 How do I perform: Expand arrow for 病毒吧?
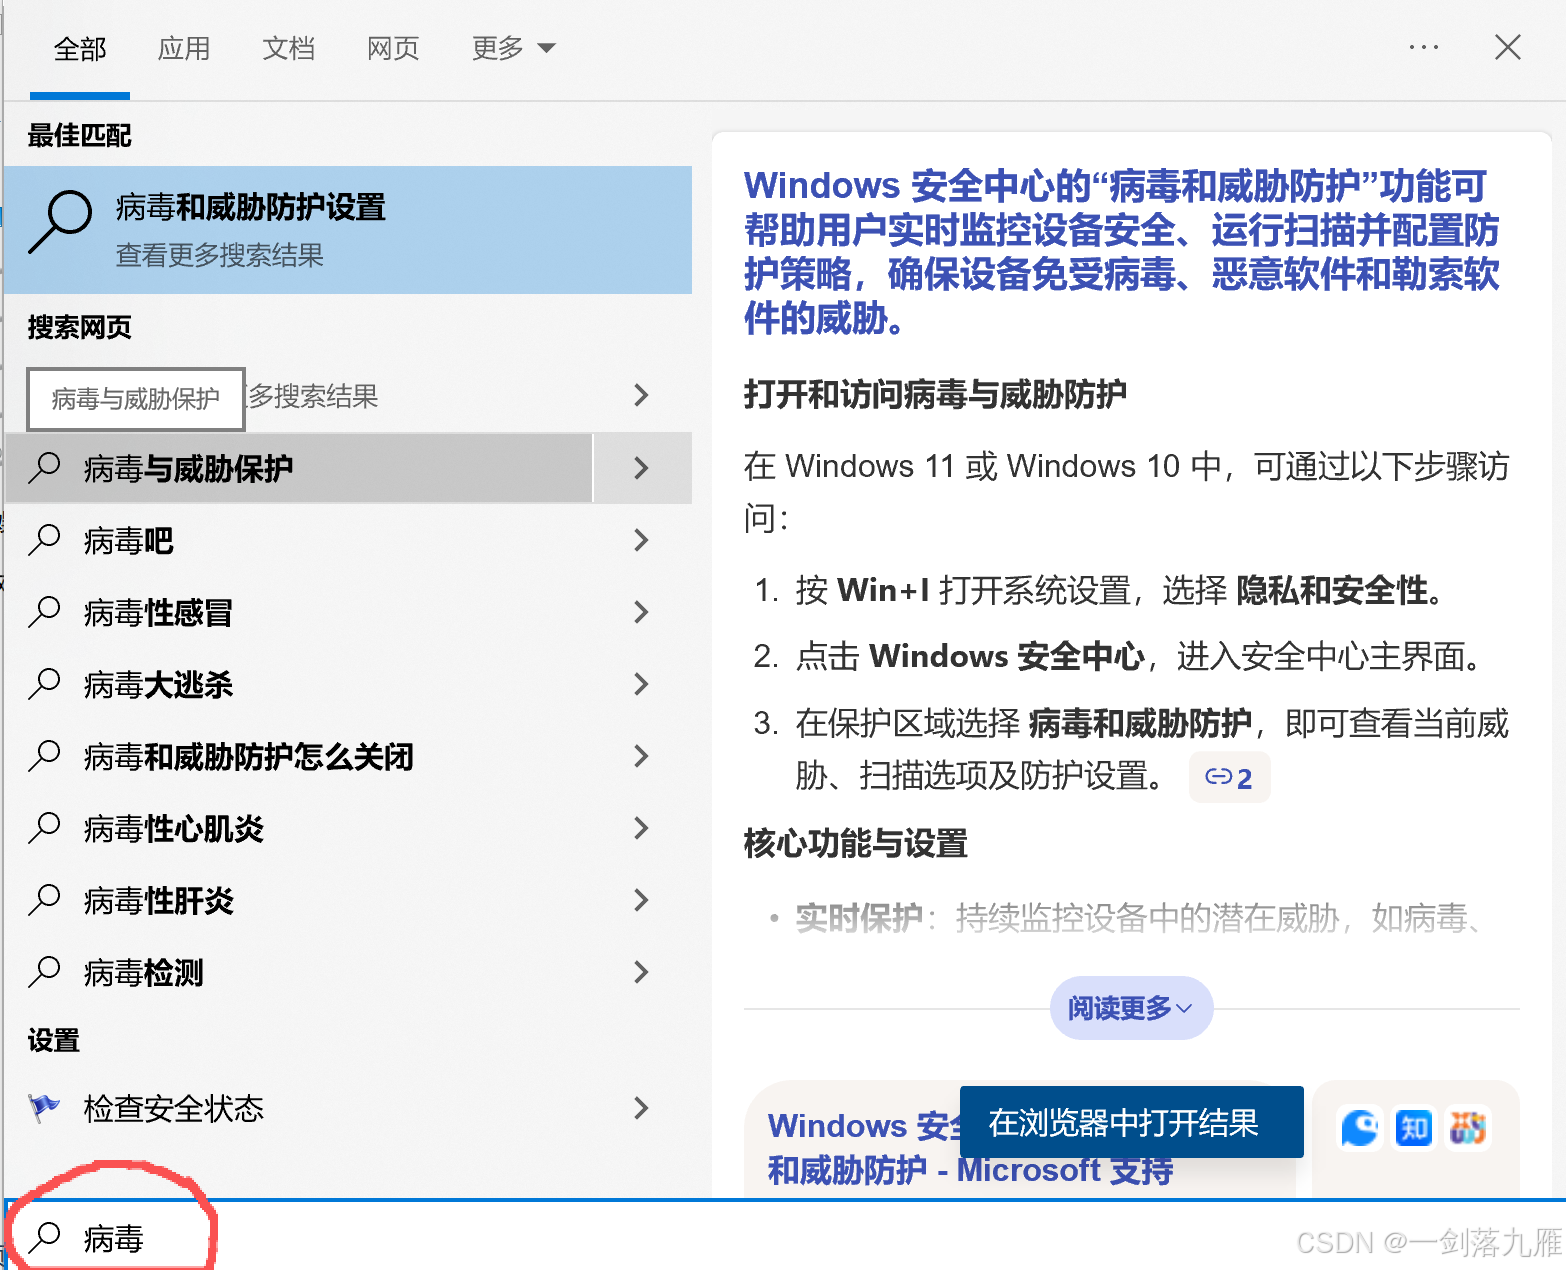click(x=642, y=540)
